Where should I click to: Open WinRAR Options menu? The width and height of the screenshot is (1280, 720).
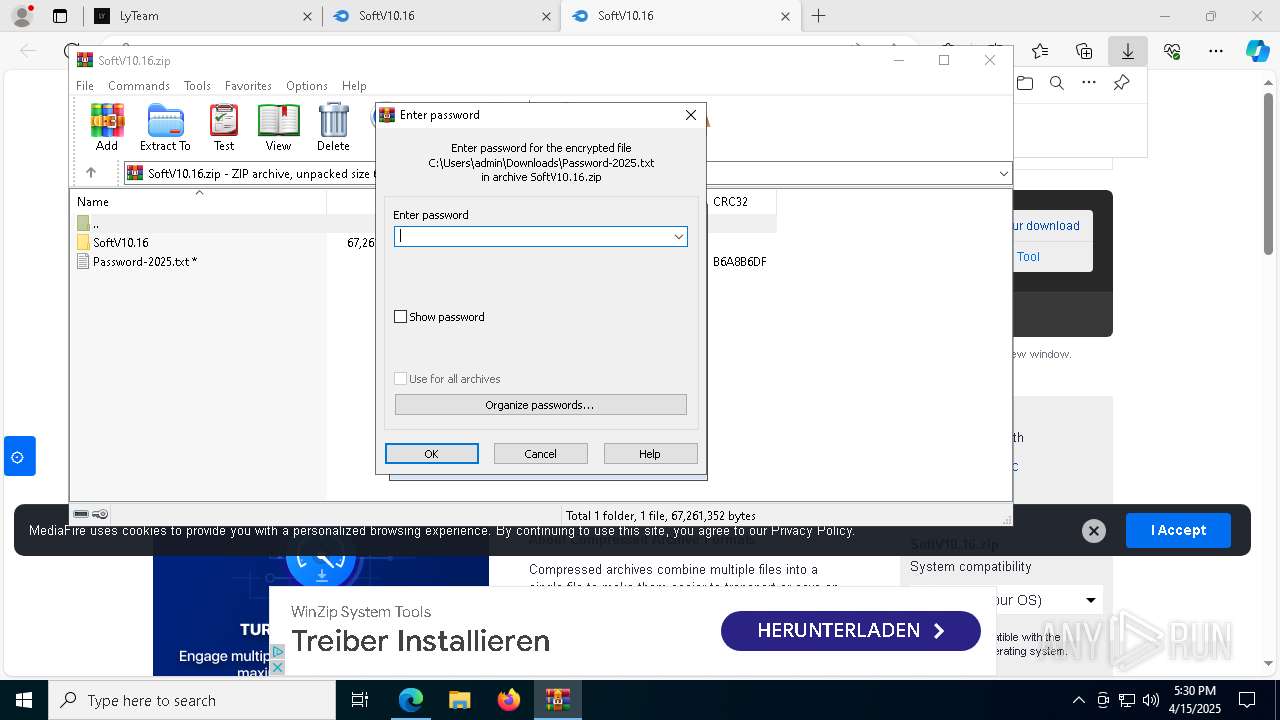coord(307,86)
